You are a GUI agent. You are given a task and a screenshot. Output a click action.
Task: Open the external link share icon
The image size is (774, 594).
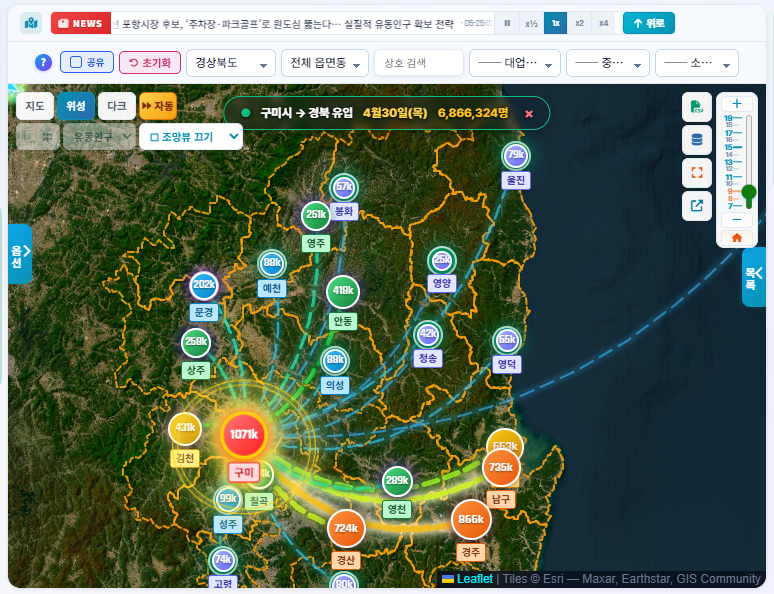[697, 205]
